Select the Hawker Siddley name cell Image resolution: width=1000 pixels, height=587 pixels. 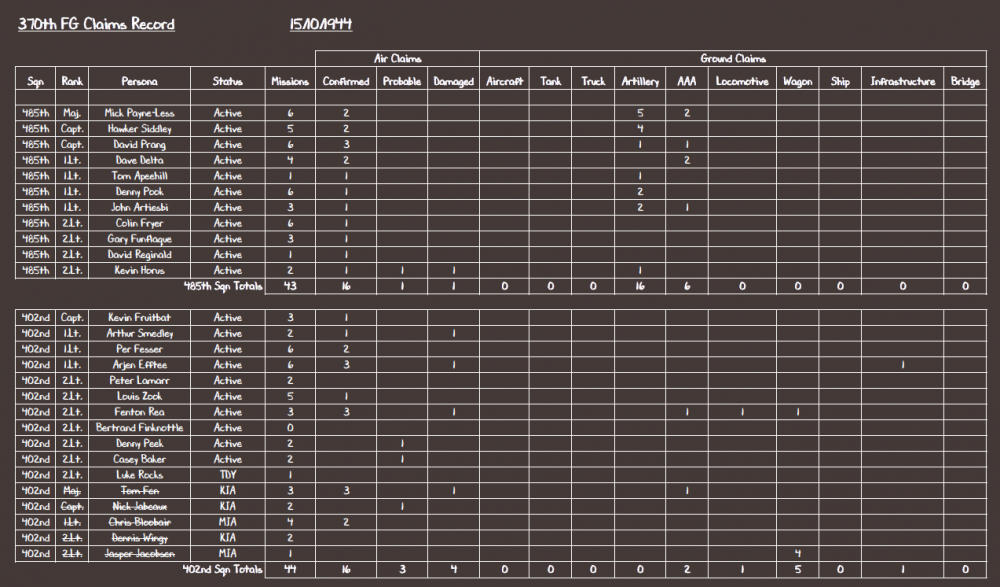click(x=139, y=129)
